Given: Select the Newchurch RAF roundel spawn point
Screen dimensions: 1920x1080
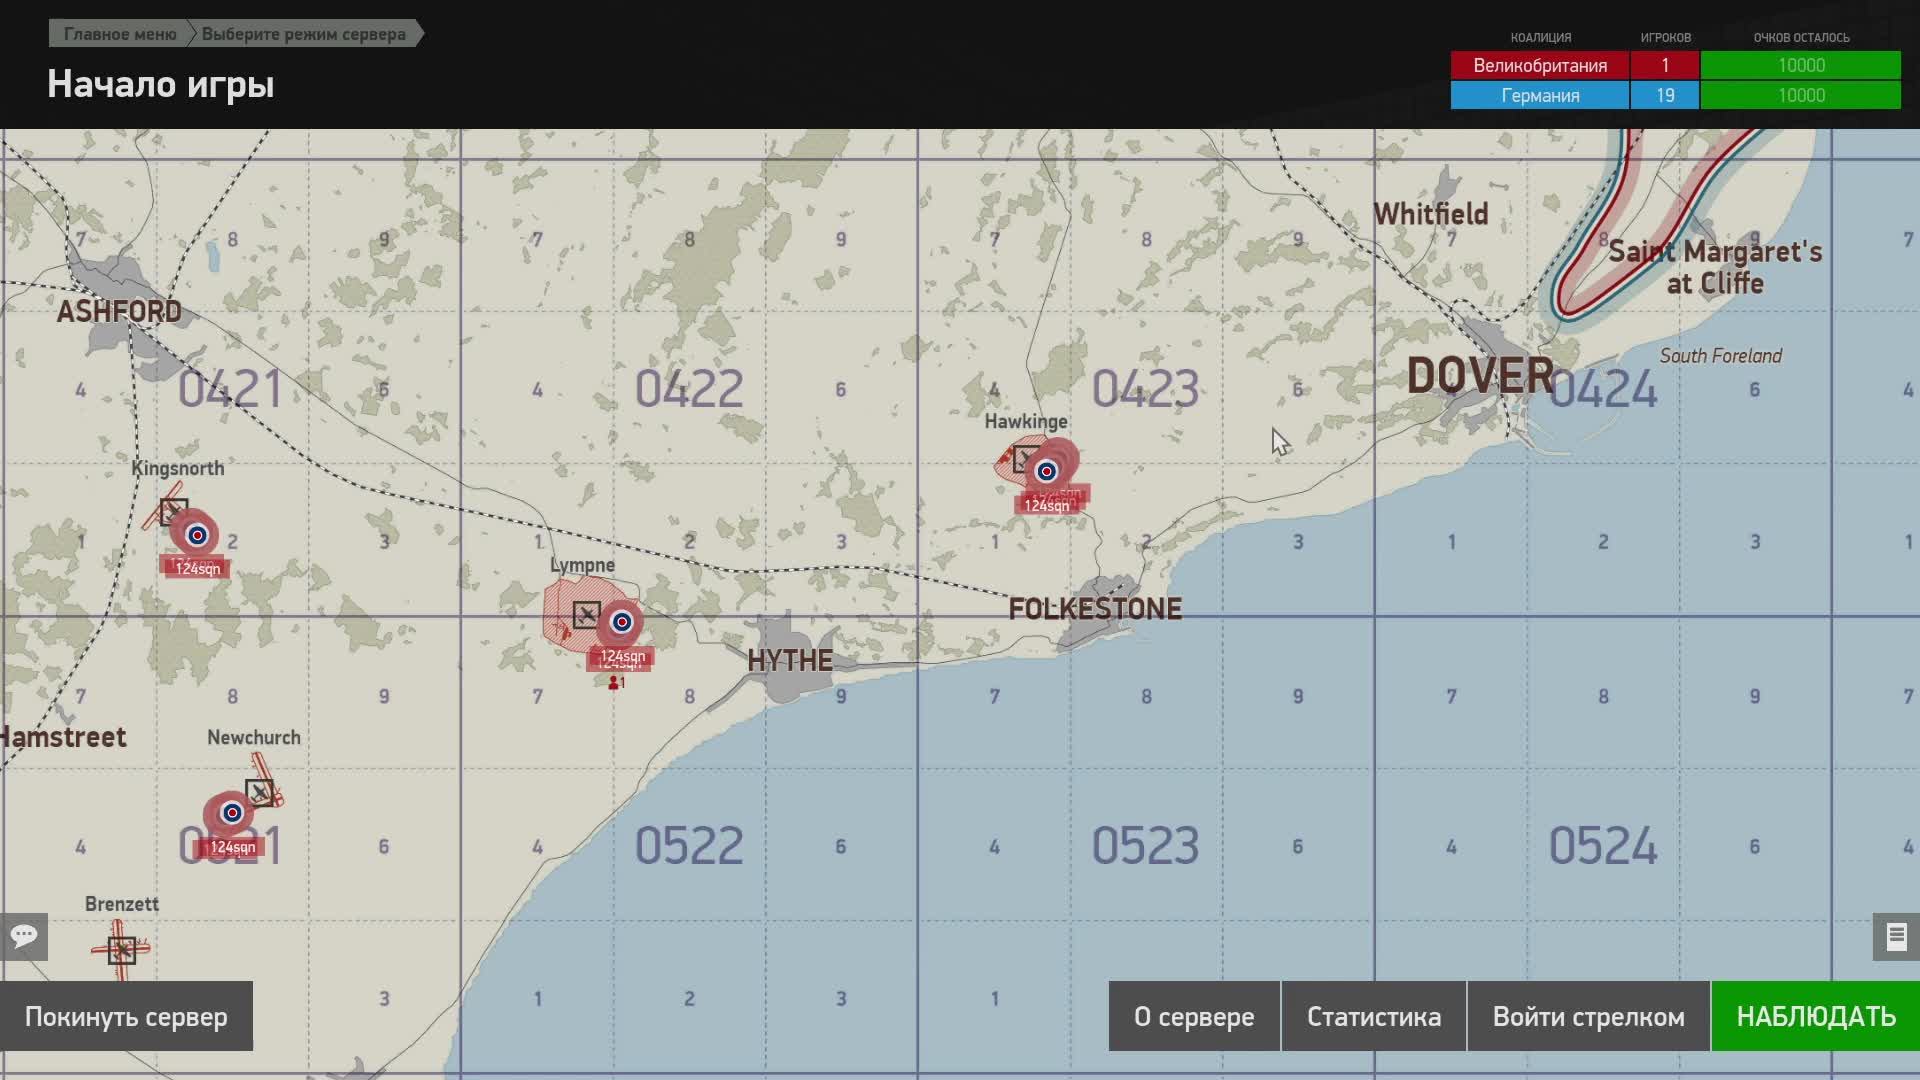Looking at the screenshot, I should pos(232,813).
